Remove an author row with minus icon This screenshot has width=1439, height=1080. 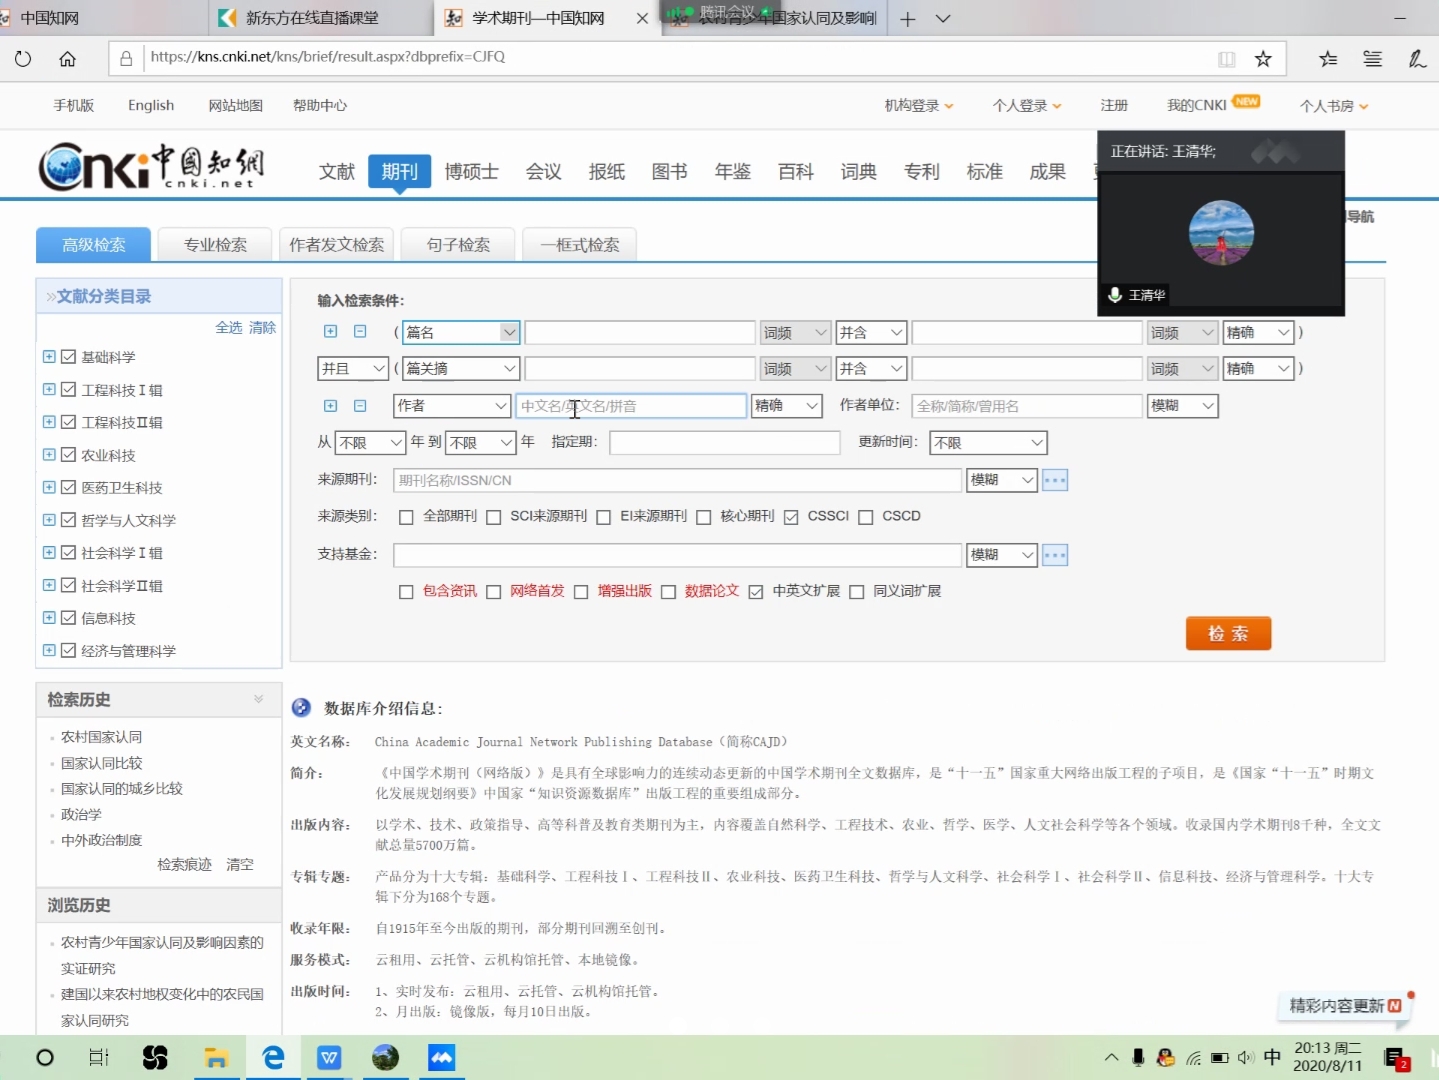(x=360, y=405)
